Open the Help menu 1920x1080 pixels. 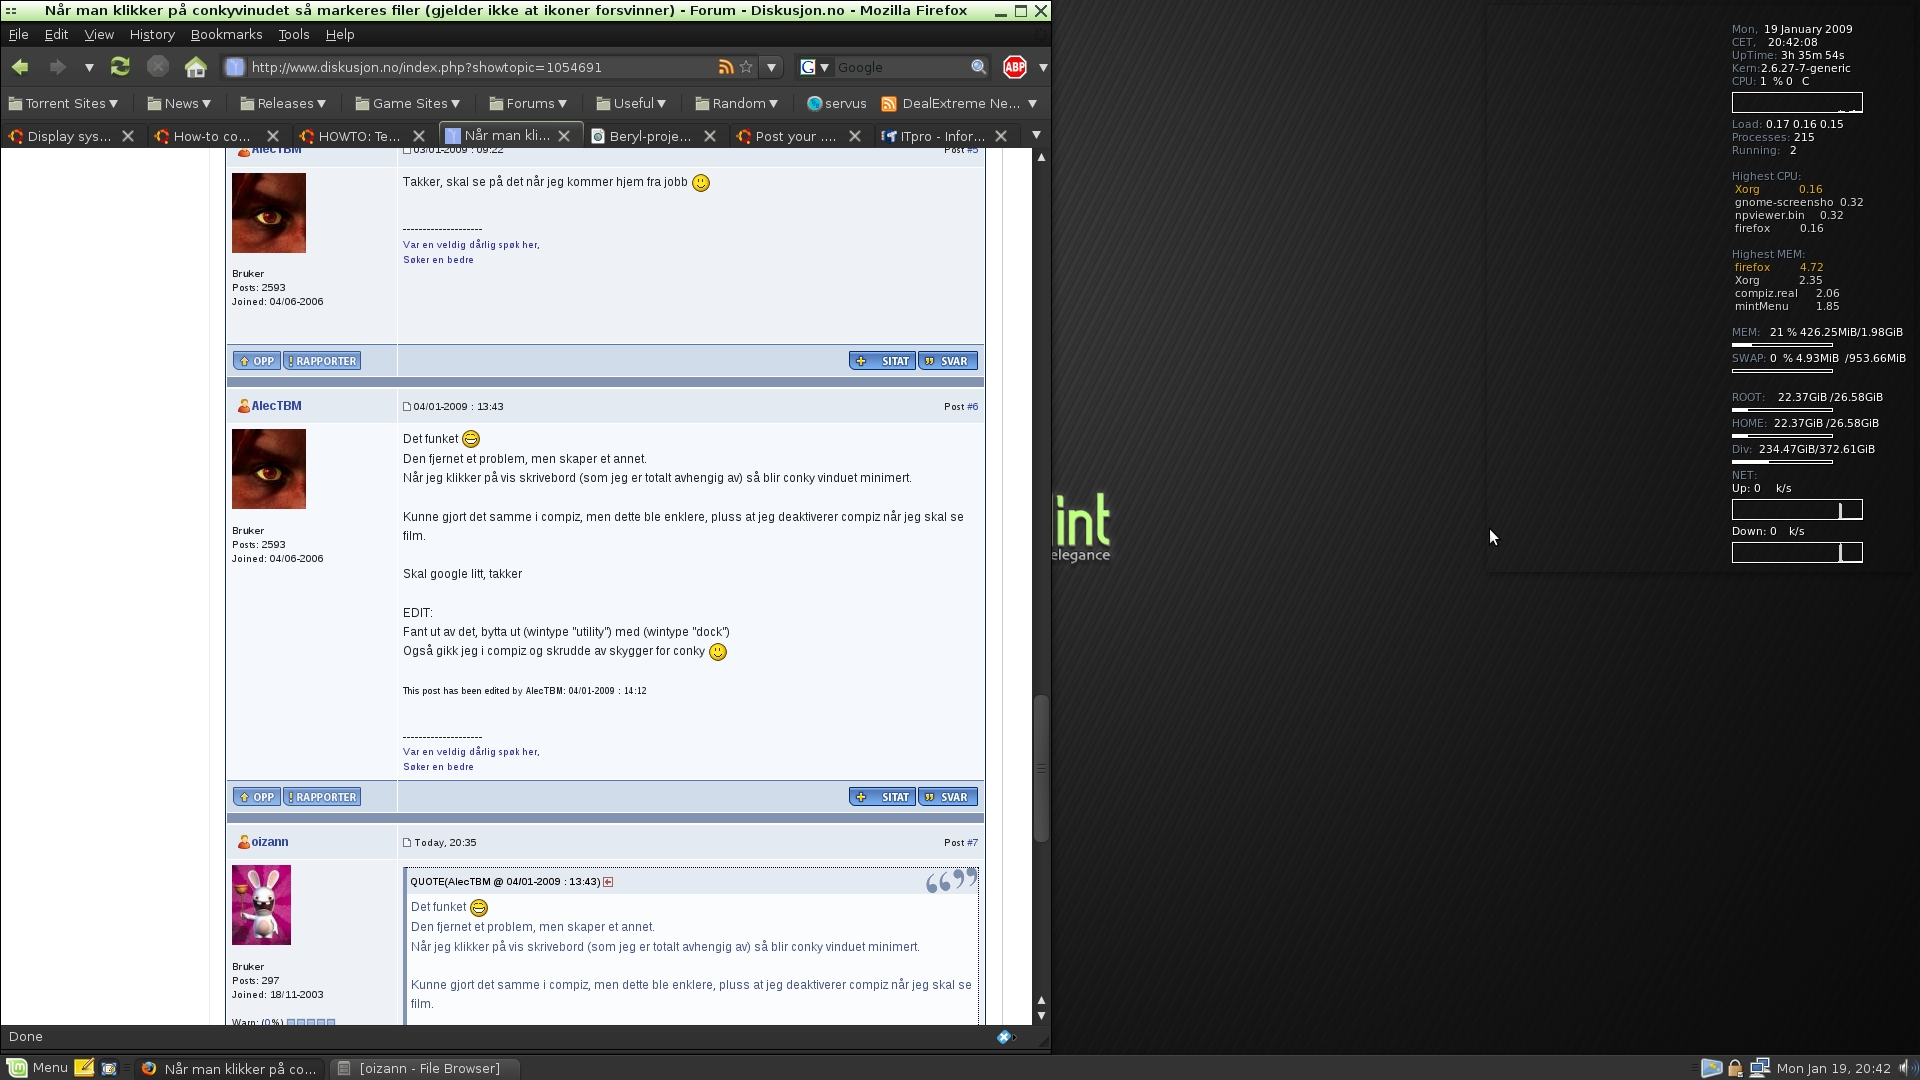click(x=340, y=34)
